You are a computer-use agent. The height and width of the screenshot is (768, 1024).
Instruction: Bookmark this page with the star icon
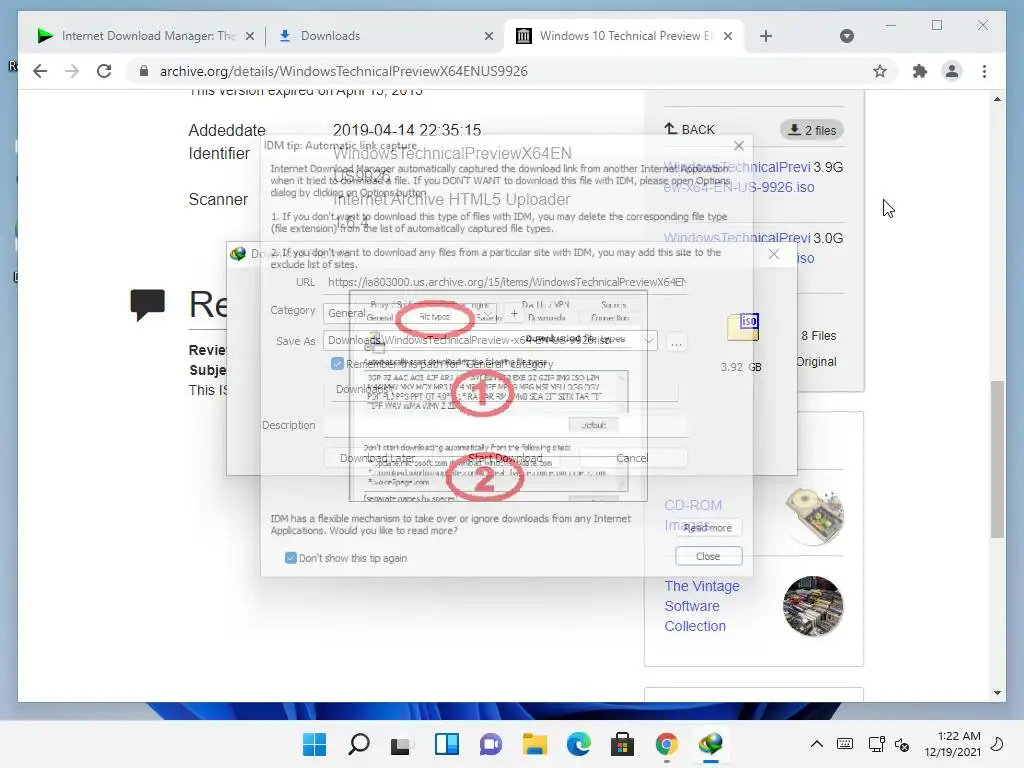[880, 71]
